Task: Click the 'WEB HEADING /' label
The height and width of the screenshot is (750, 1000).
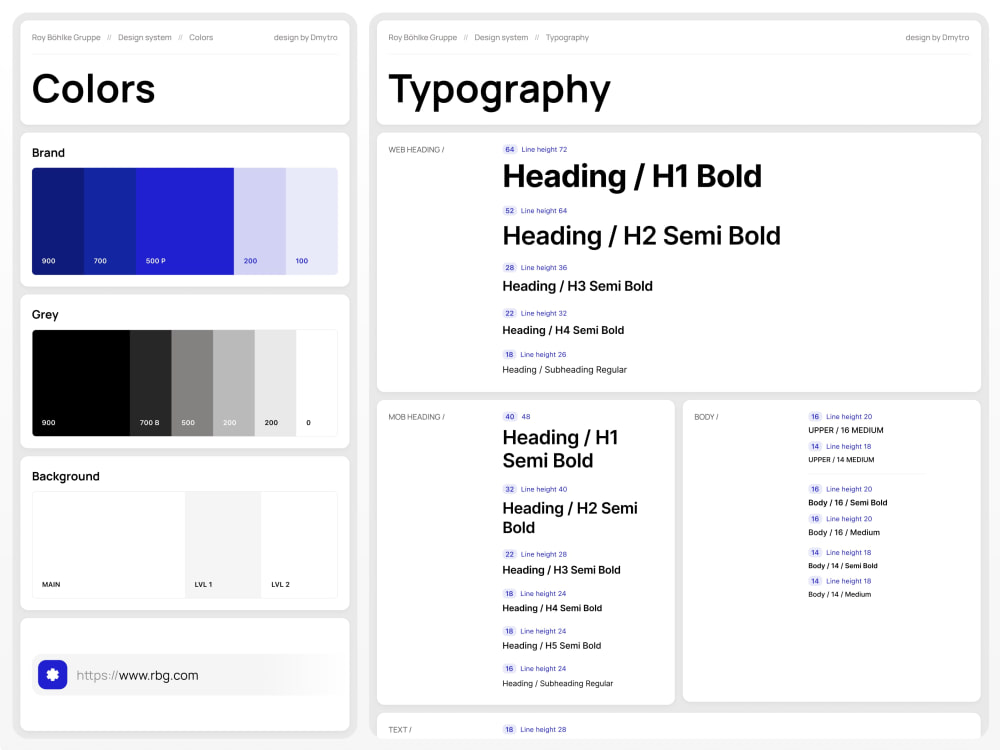Action: [416, 150]
